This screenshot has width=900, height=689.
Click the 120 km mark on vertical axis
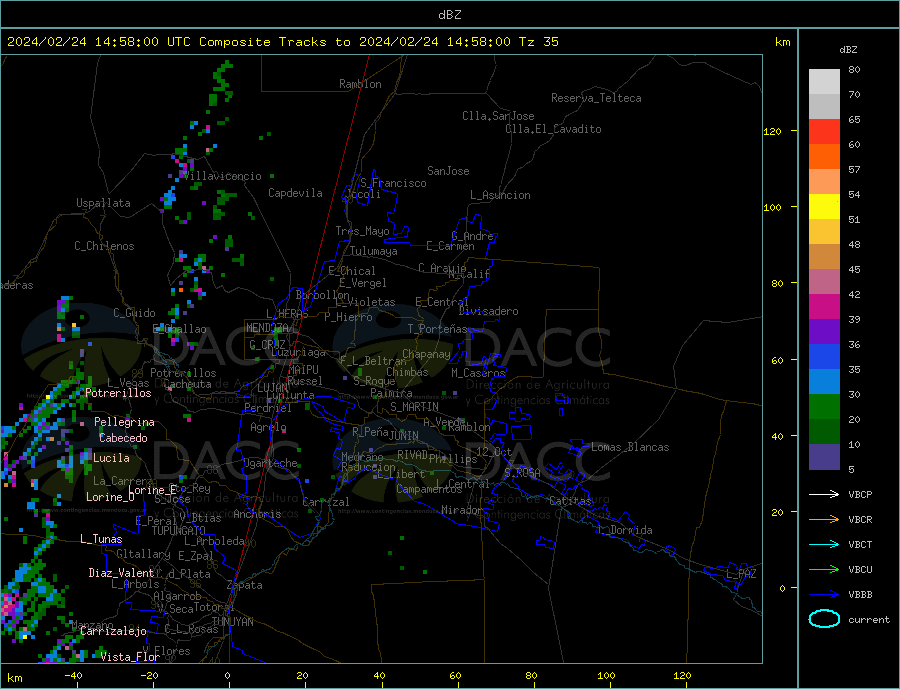point(773,131)
